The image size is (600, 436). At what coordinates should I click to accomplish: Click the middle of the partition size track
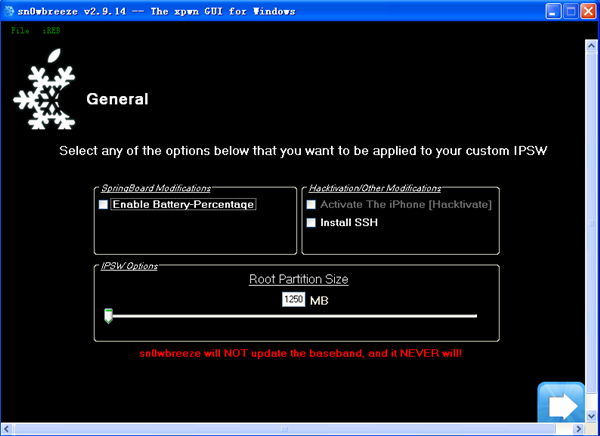pos(292,316)
